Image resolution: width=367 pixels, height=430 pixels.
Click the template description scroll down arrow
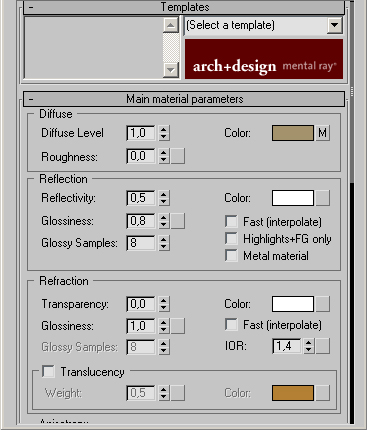click(x=171, y=70)
